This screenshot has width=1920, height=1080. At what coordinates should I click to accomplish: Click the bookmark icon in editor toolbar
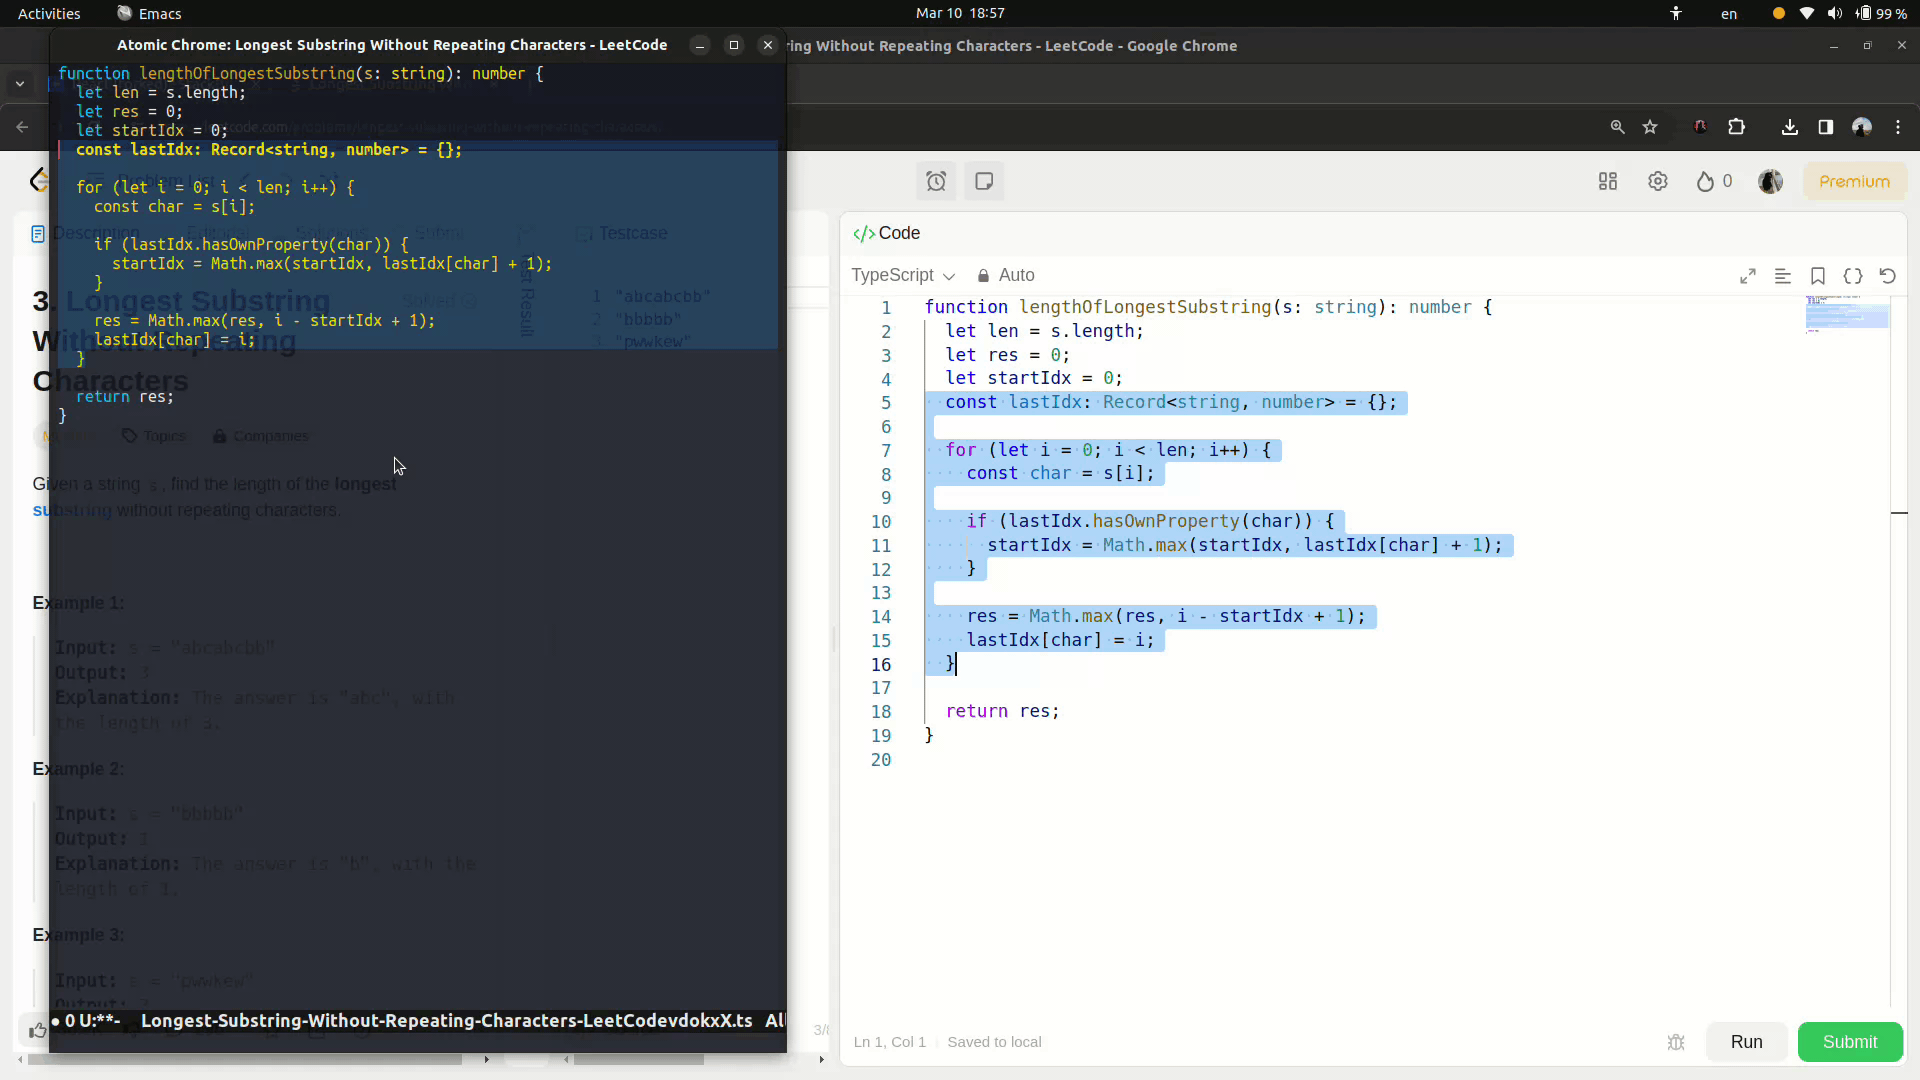(x=1818, y=276)
